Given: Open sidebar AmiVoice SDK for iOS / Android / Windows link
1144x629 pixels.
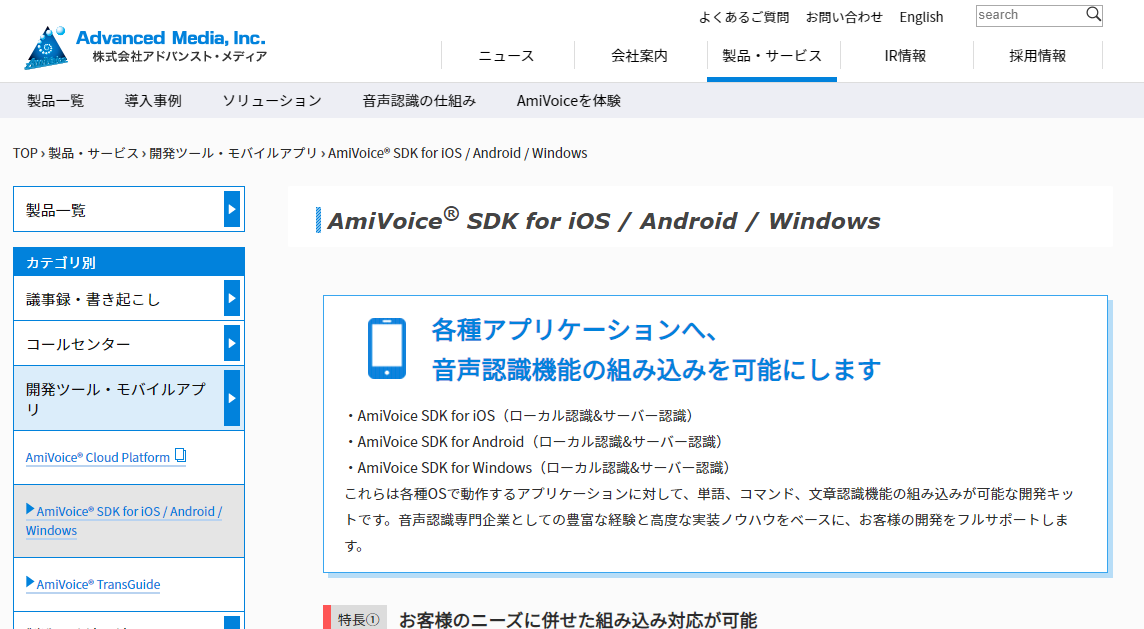Looking at the screenshot, I should (x=123, y=521).
